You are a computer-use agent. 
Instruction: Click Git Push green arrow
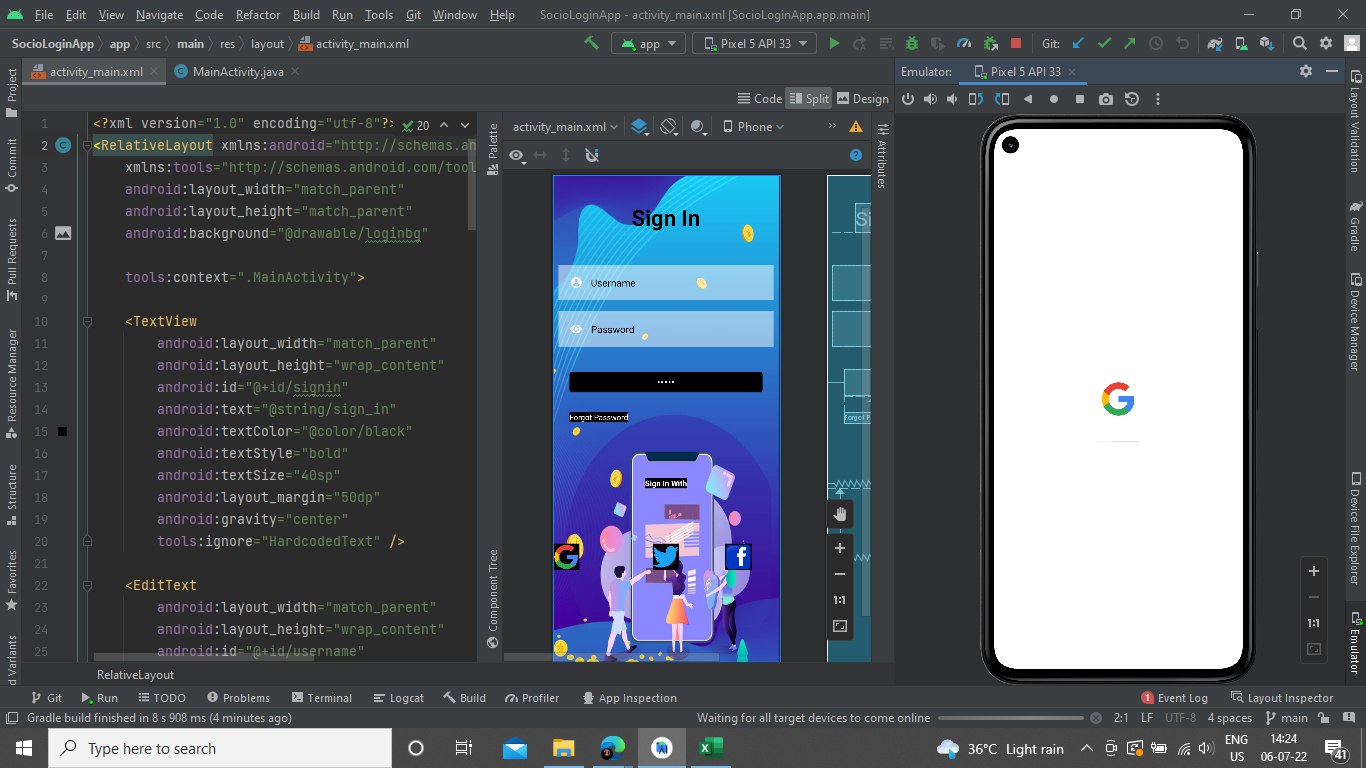(x=1130, y=44)
